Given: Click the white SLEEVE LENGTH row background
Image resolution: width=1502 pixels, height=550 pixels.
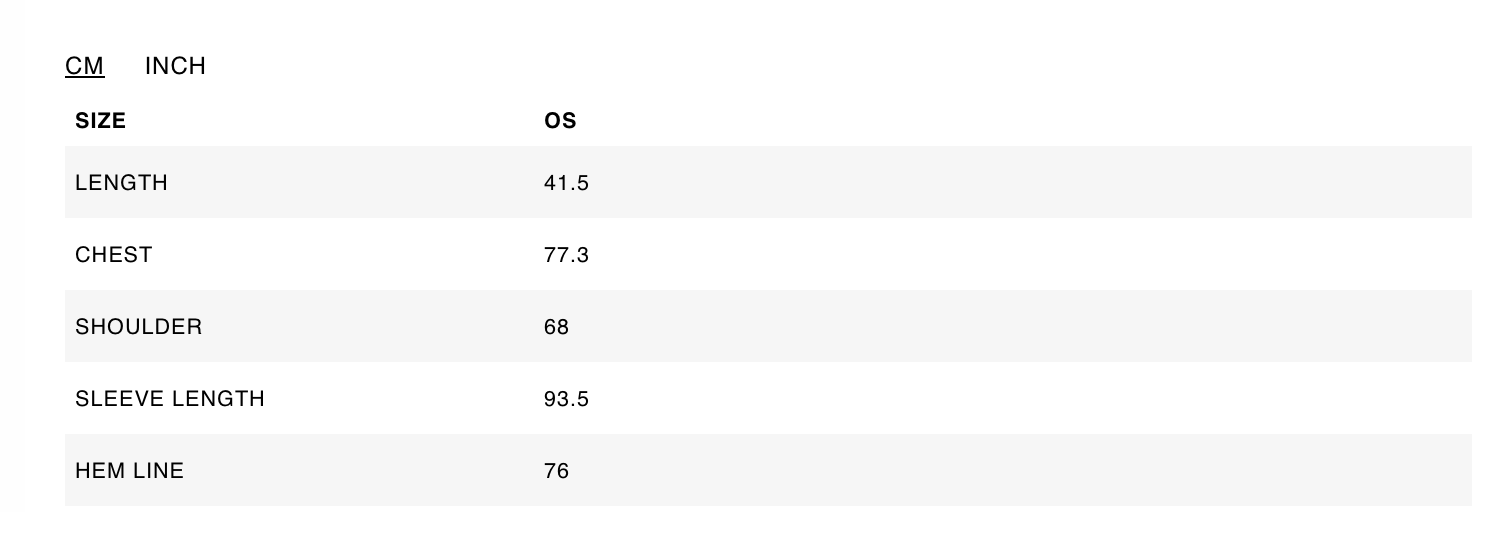Looking at the screenshot, I should coord(1000,399).
